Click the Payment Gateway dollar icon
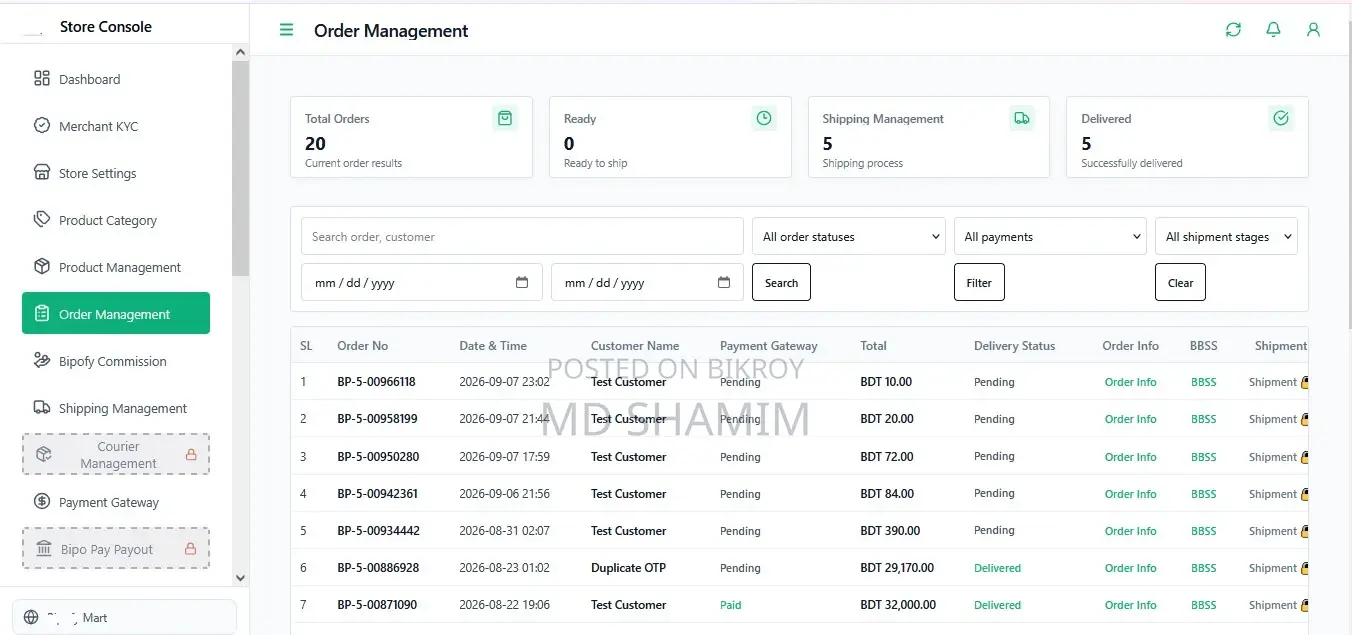Viewport: 1352px width, 635px height. click(42, 501)
